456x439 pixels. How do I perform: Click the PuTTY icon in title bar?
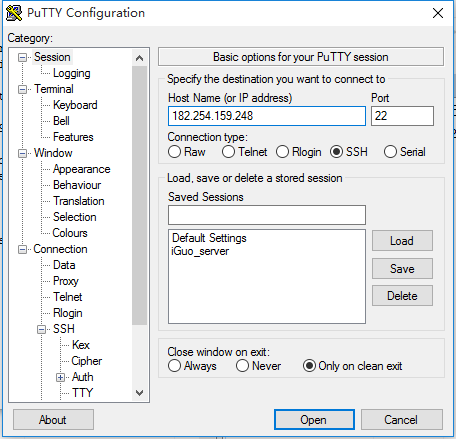14,13
